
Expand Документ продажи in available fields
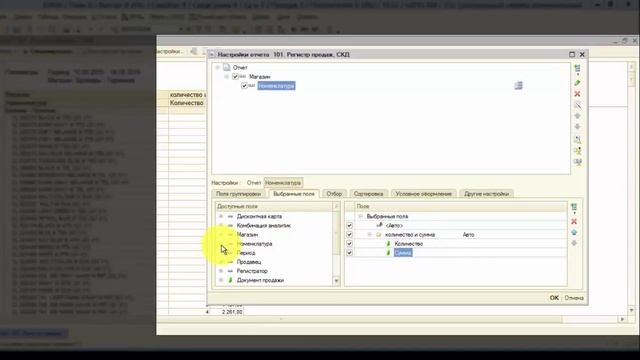pyautogui.click(x=221, y=280)
